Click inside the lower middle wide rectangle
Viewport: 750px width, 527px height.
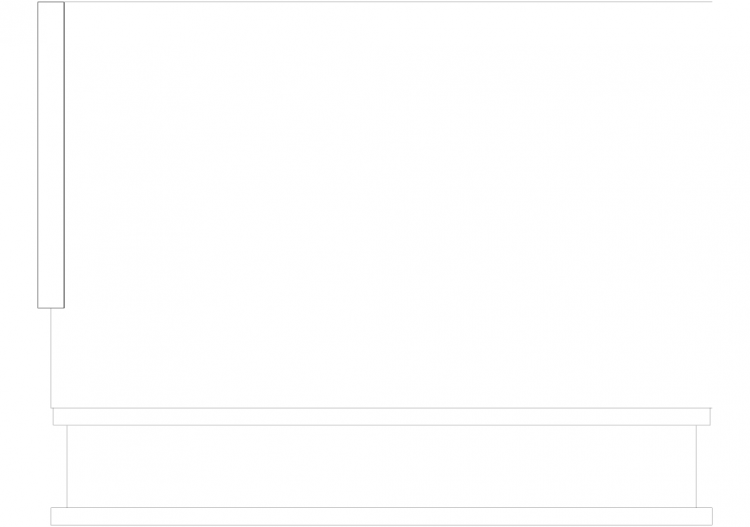pyautogui.click(x=382, y=466)
